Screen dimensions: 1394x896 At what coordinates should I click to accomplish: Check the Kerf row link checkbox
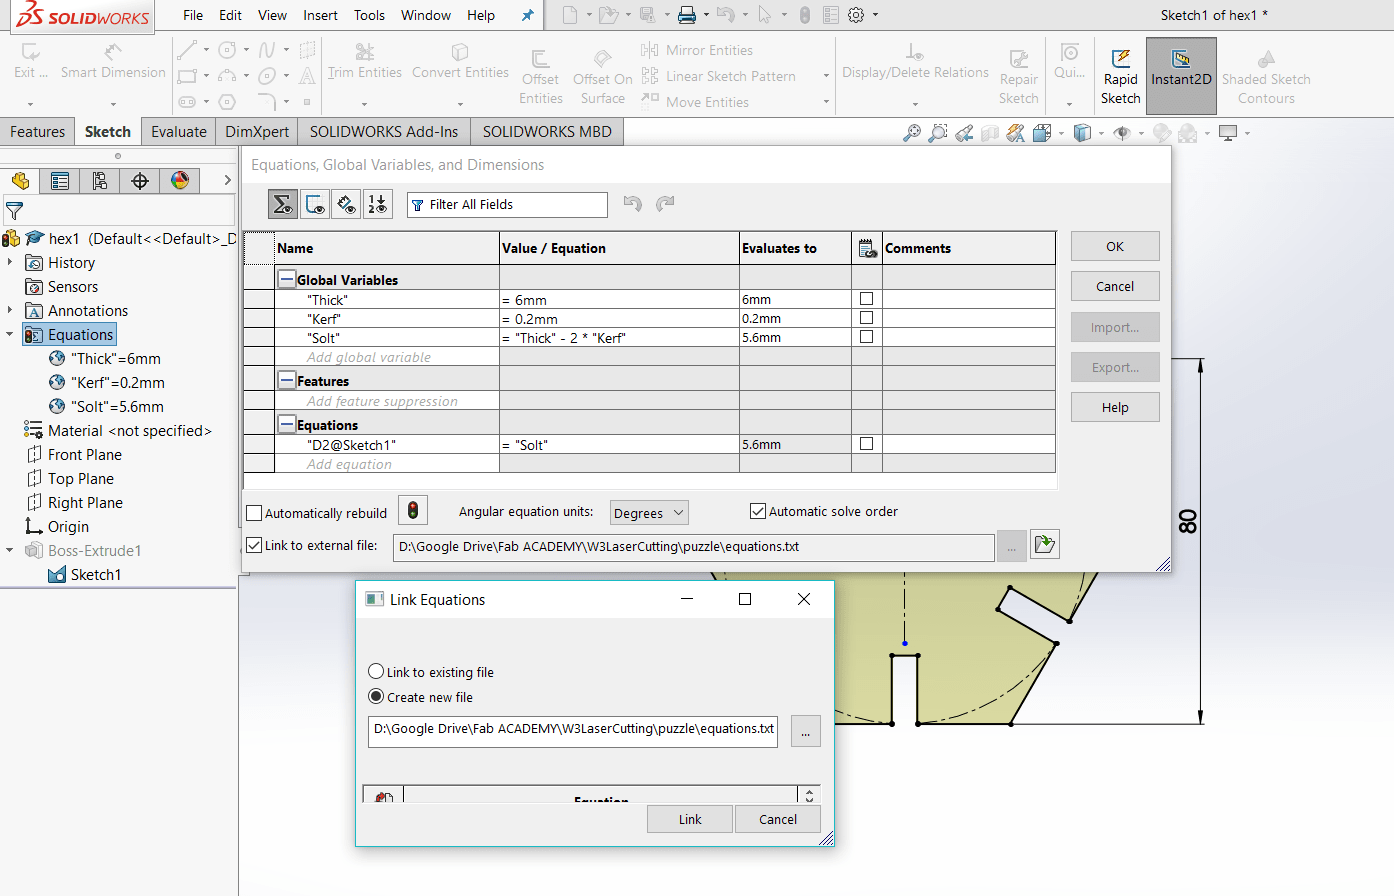click(866, 318)
